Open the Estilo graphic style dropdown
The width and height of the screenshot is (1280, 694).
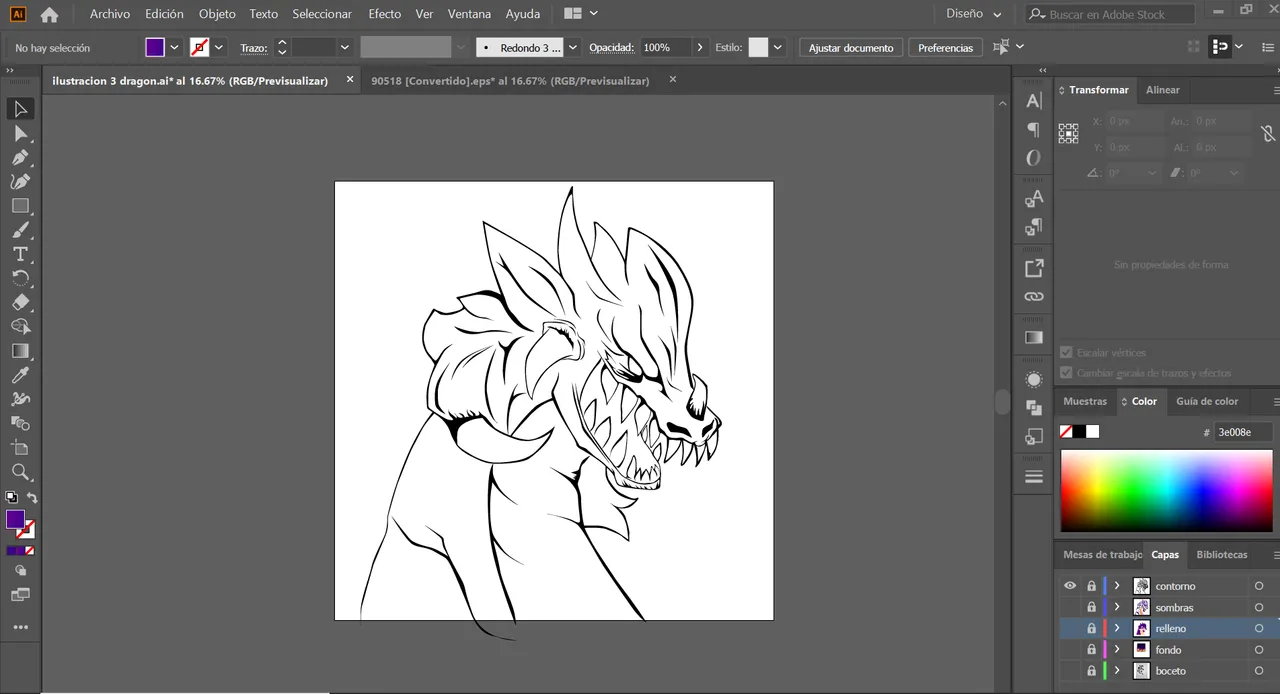[x=777, y=48]
